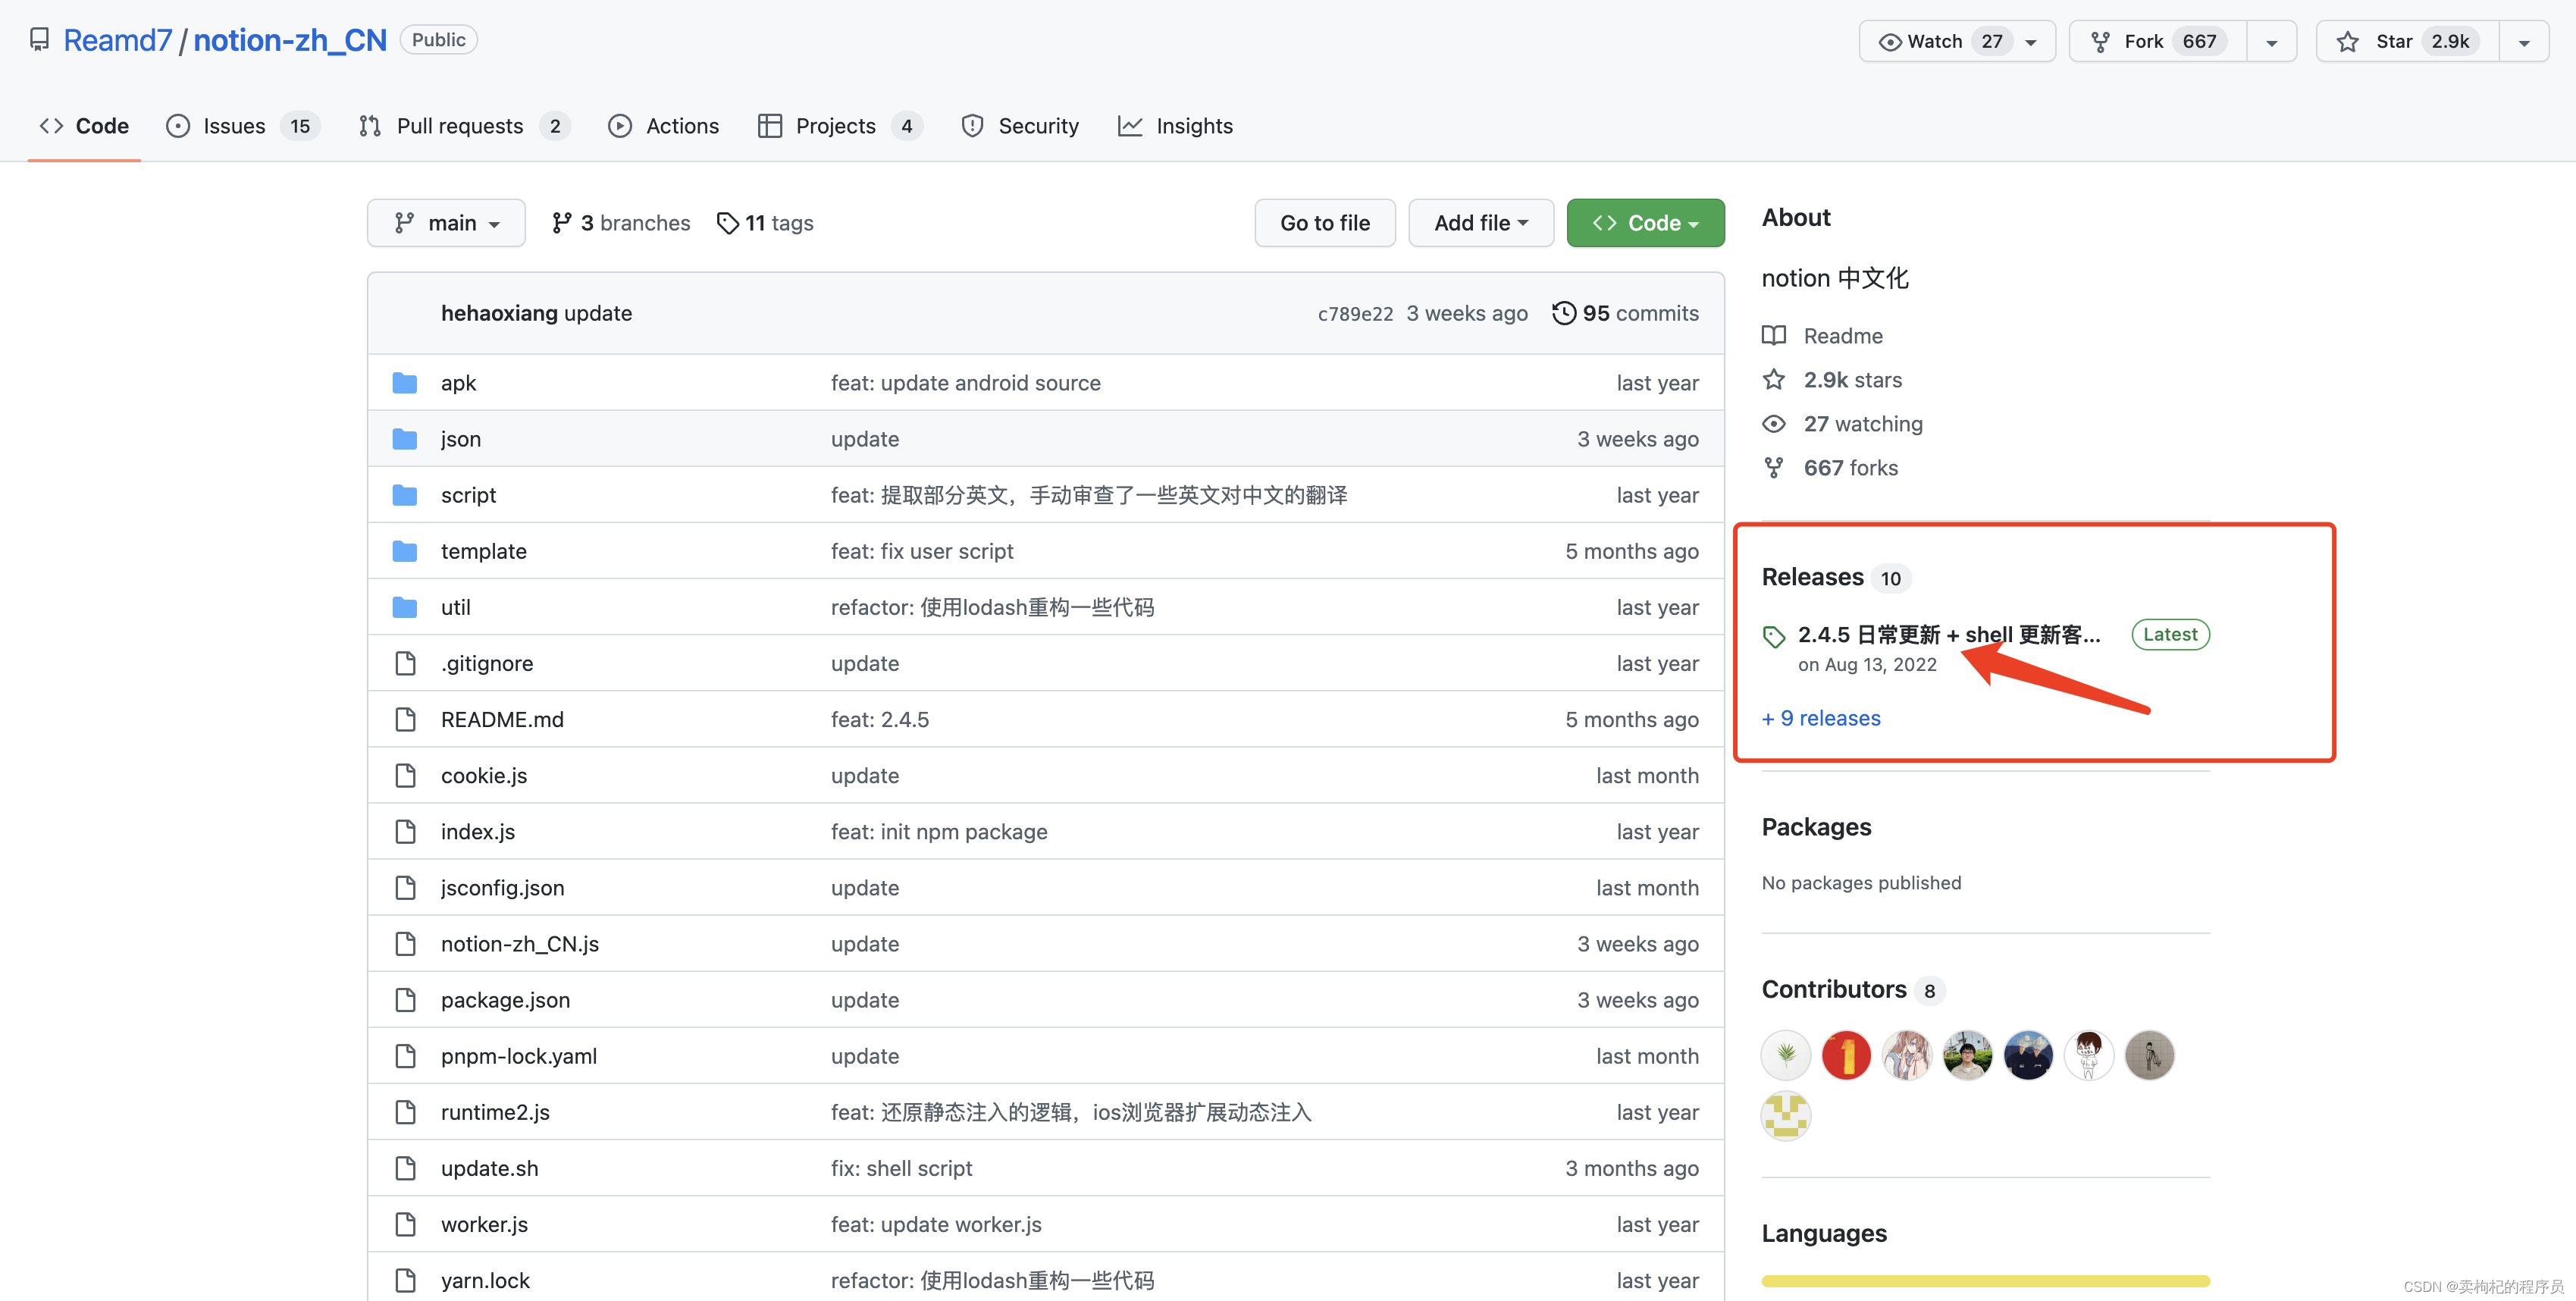The height and width of the screenshot is (1301, 2576).
Task: Expand the Star lists dropdown arrow
Action: 2524,42
